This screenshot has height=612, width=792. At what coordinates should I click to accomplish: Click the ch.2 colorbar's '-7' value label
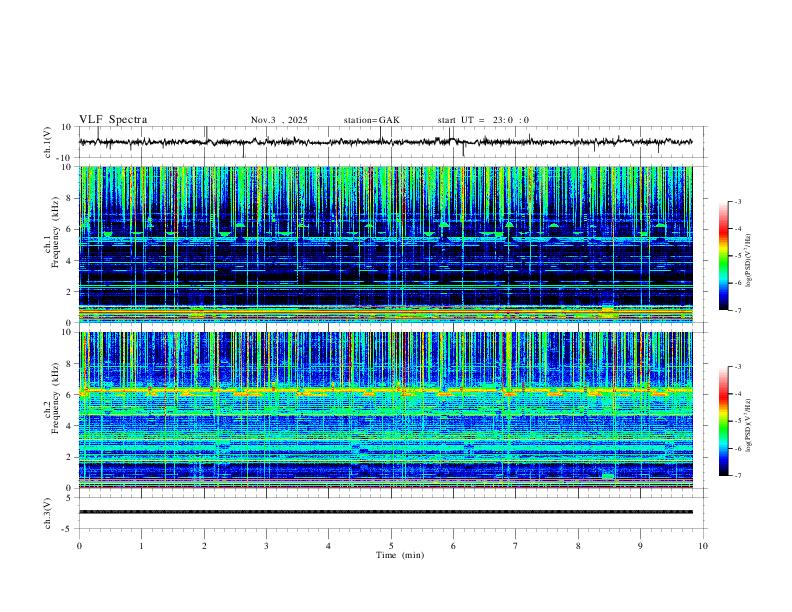click(738, 475)
